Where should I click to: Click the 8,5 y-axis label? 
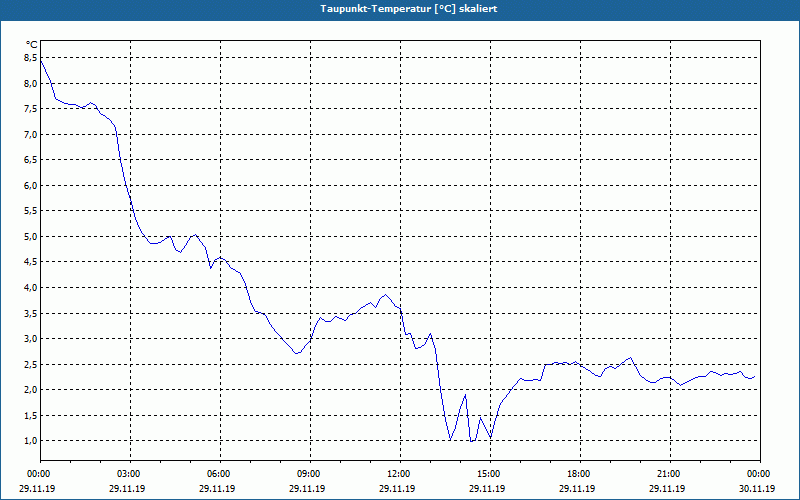(x=31, y=58)
